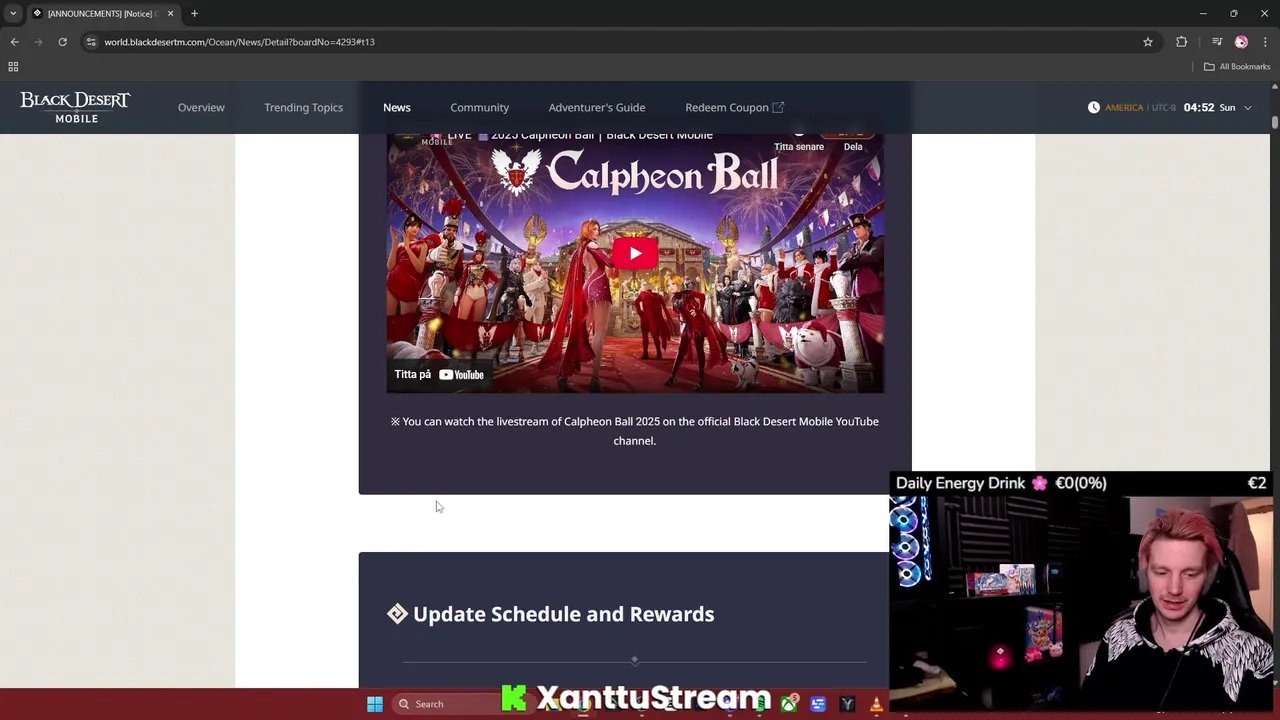Image resolution: width=1280 pixels, height=720 pixels.
Task: Open the Apps grid in bookmarks bar
Action: click(x=13, y=67)
